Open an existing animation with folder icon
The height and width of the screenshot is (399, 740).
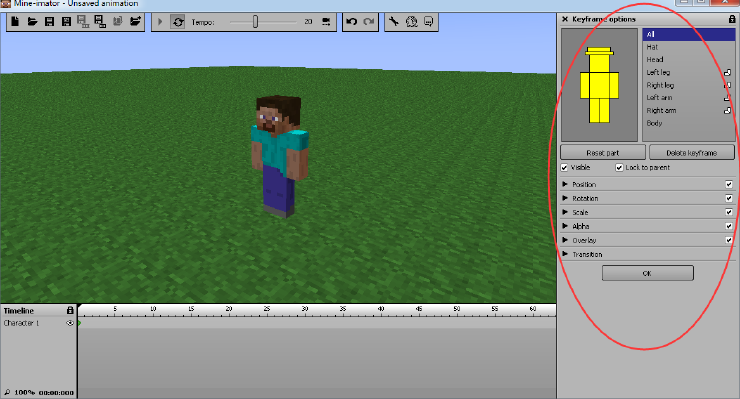[x=32, y=21]
